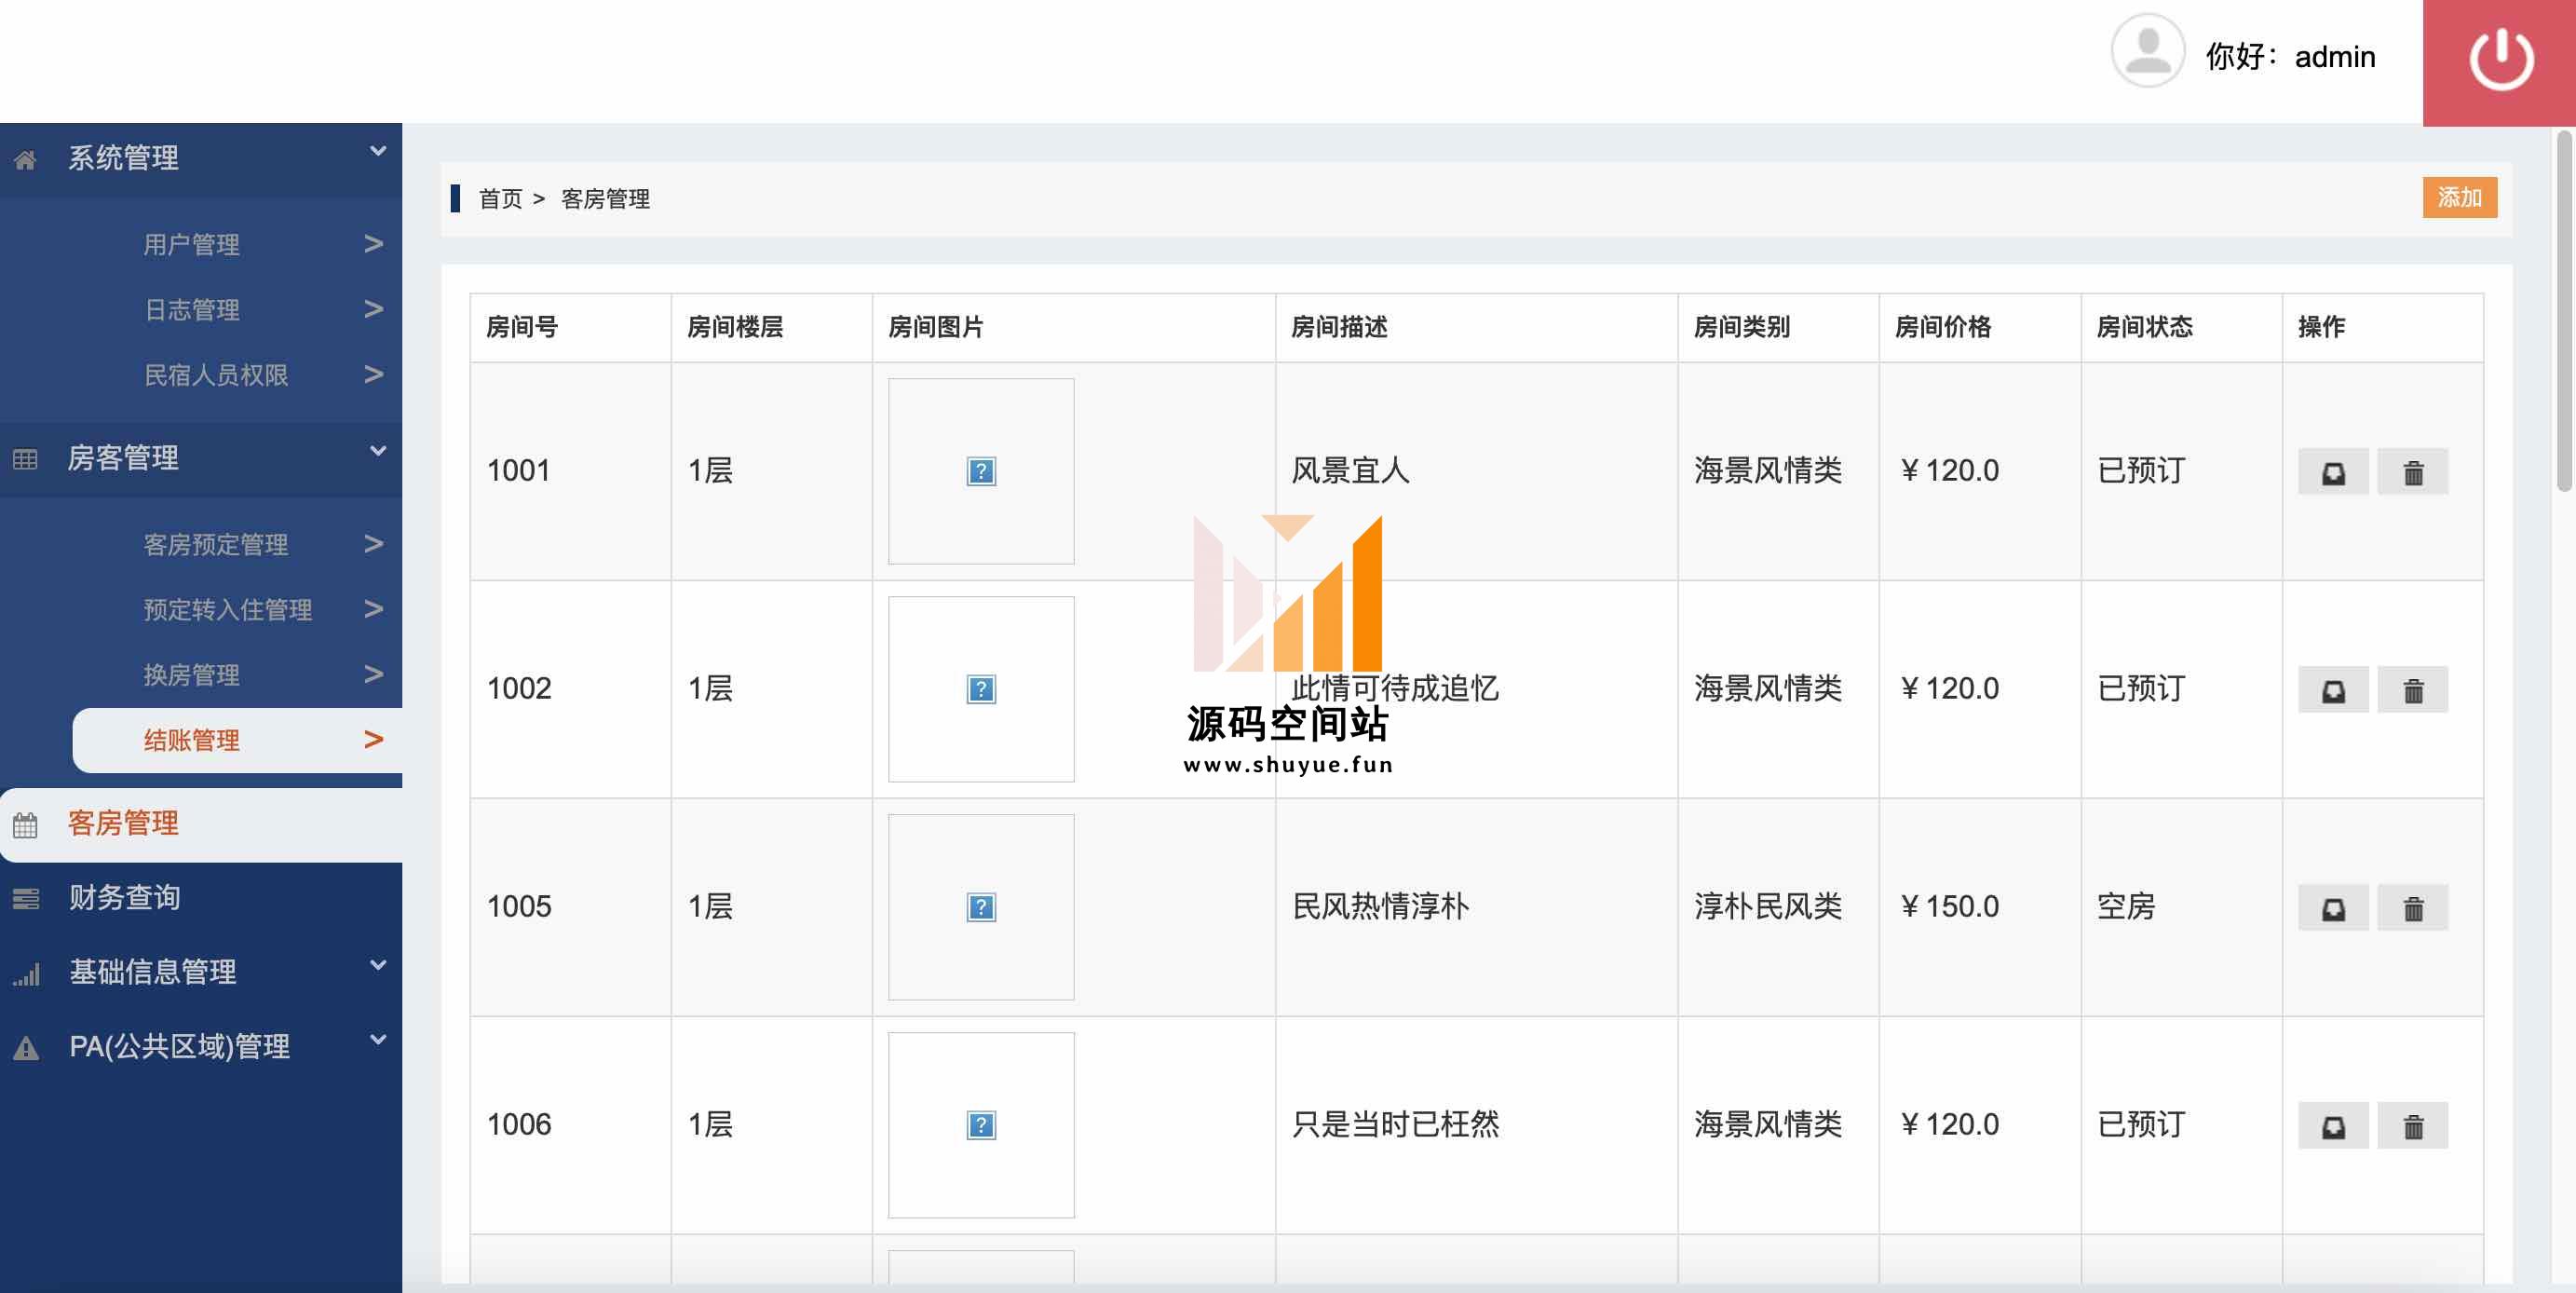2576x1293 pixels.
Task: Delete room 1005 with trash icon
Action: click(x=2413, y=908)
